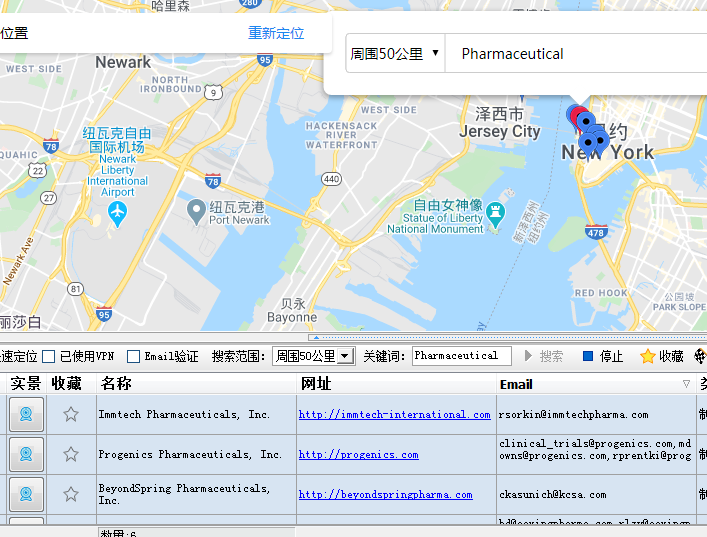Open the progenics.com link
707x537 pixels.
pos(358,454)
